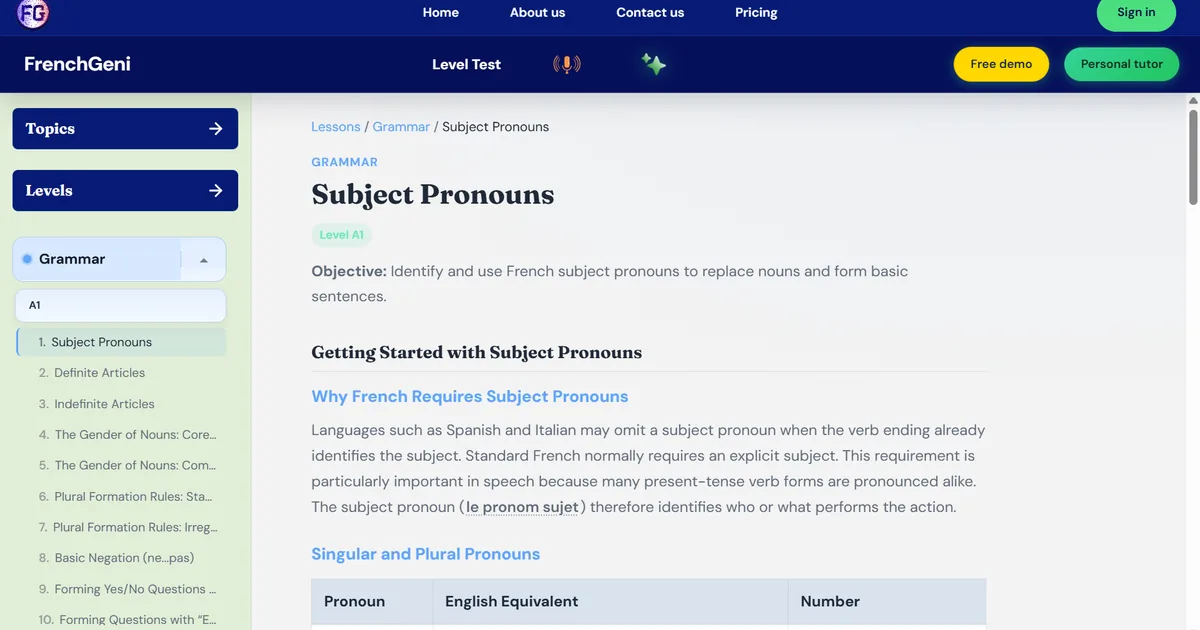Click the arrow on Topics button
The image size is (1200, 630).
click(216, 129)
